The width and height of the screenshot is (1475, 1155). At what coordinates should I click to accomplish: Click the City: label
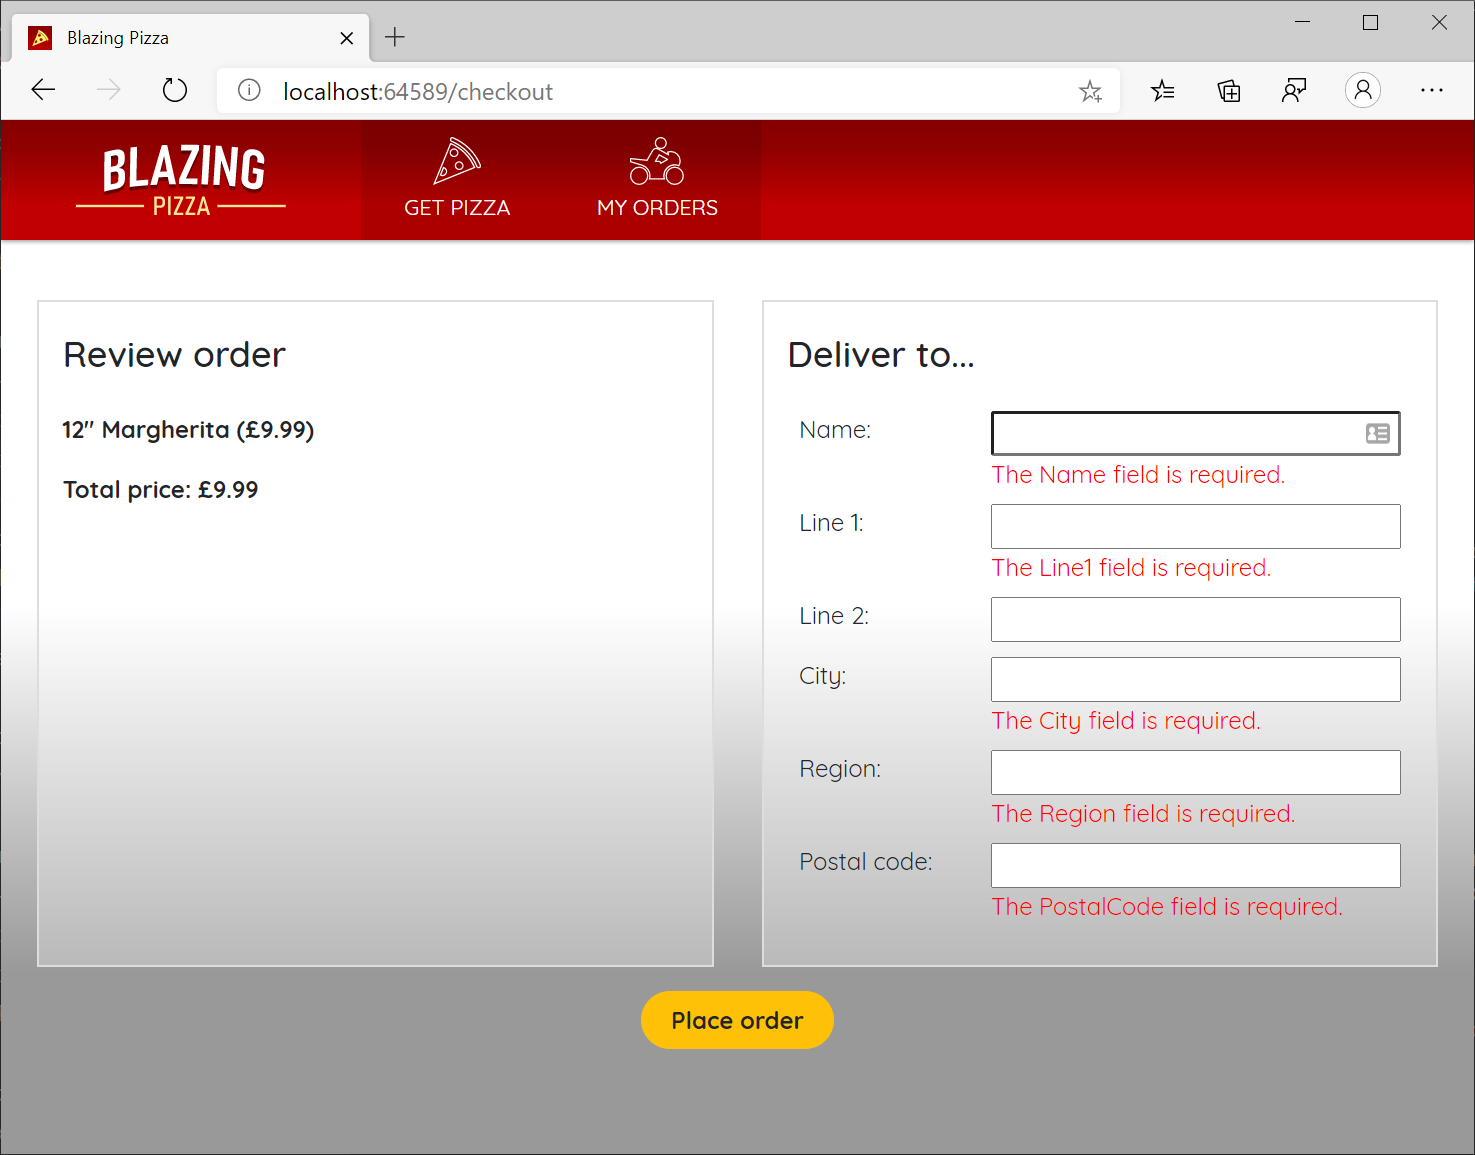[822, 676]
